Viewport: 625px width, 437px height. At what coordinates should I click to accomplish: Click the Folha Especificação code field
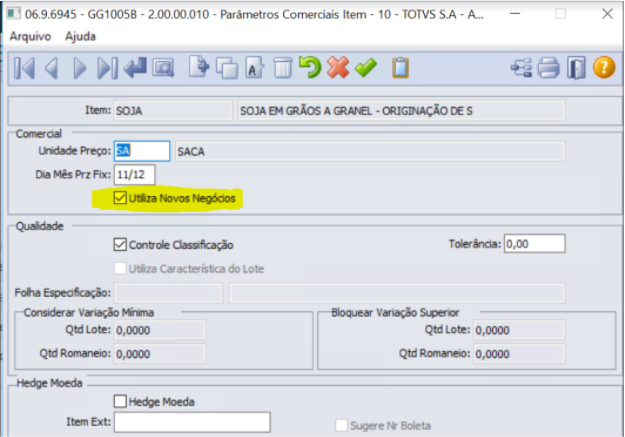tap(168, 293)
